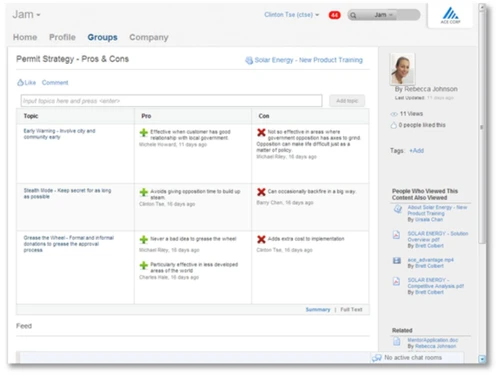The height and width of the screenshot is (375, 500).
Task: Click the vertical scrollbar thumb
Action: click(x=481, y=128)
